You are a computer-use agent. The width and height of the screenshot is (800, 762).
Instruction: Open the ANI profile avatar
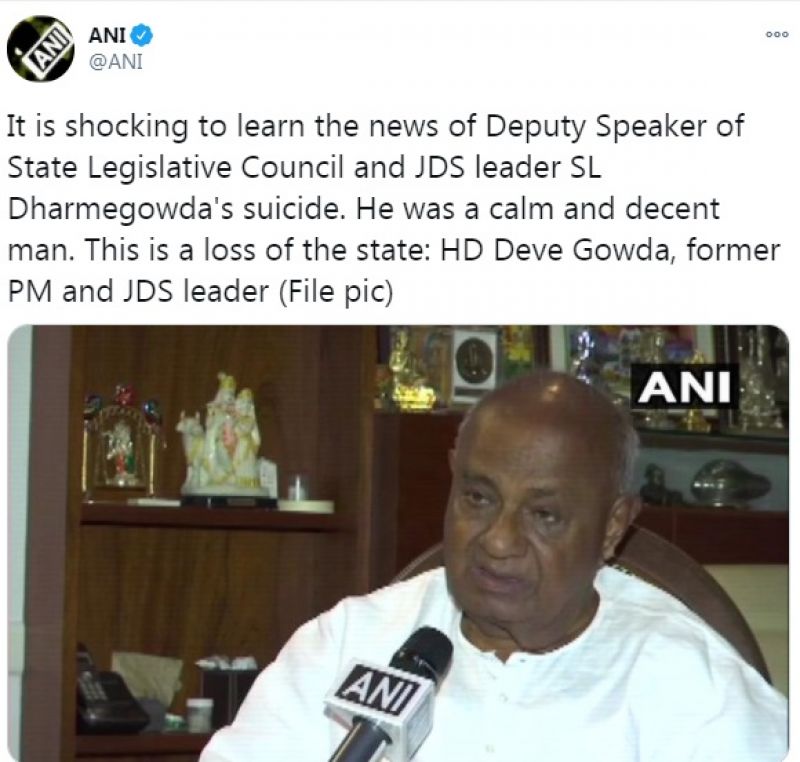coord(40,49)
